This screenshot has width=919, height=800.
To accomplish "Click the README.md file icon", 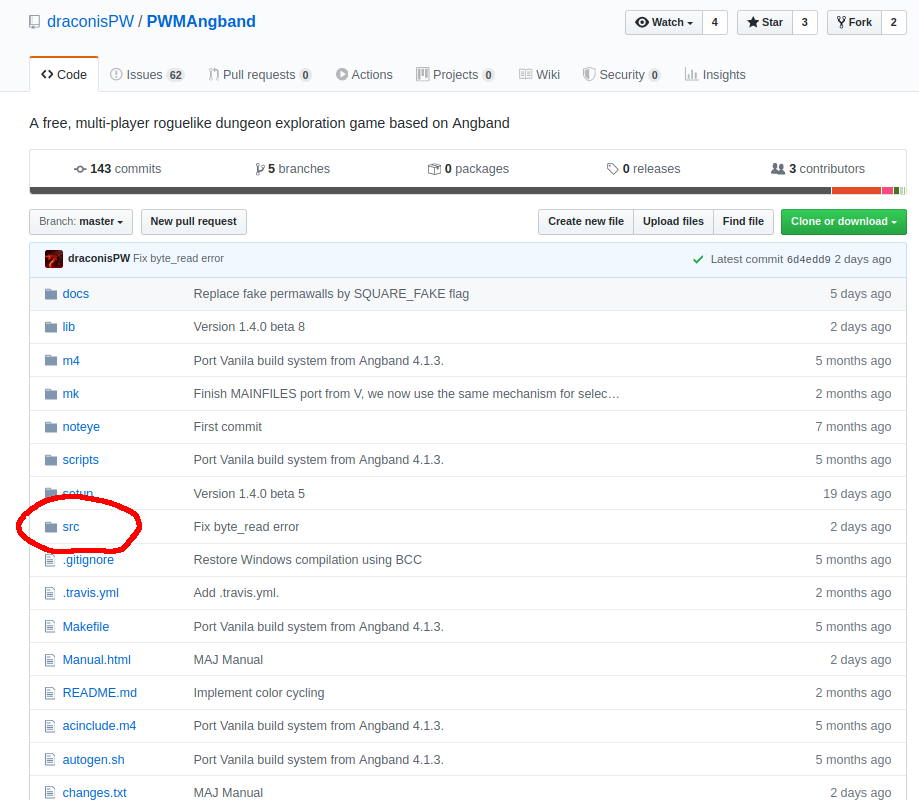I will coord(50,693).
